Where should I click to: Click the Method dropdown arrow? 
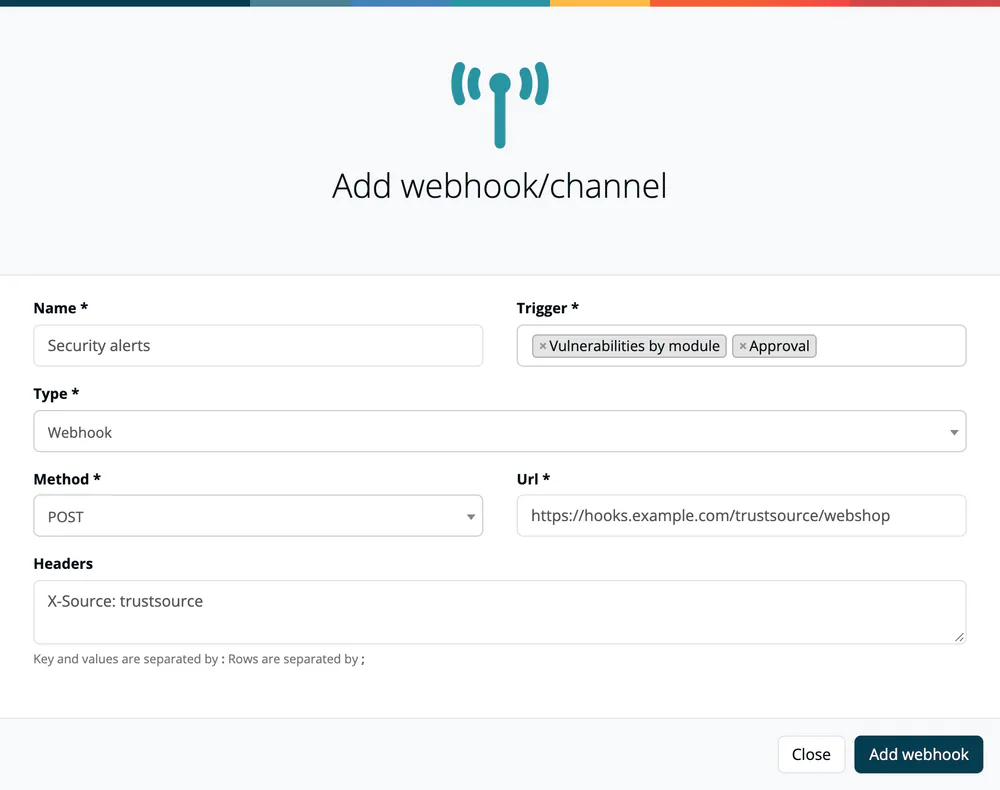[x=471, y=517]
